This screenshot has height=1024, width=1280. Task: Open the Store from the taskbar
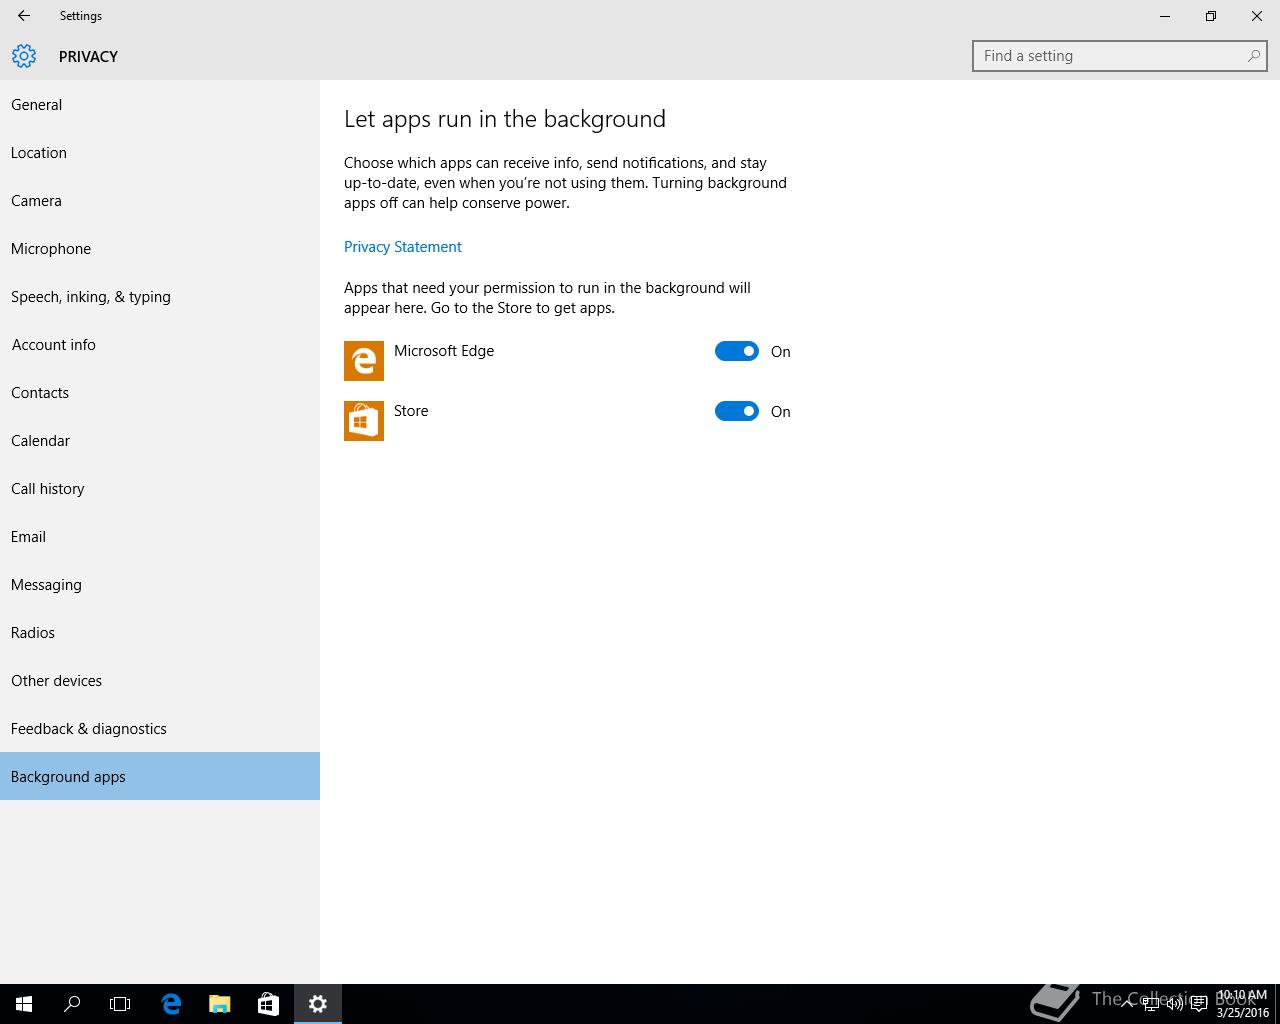(x=268, y=1004)
